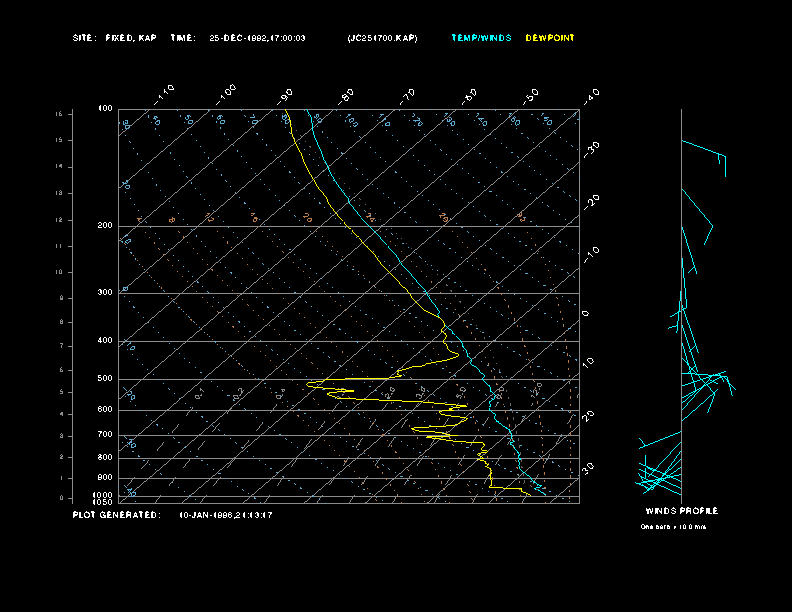The height and width of the screenshot is (612, 792).
Task: Click the 10-JAN-1996 plot generation timestamp
Action: pos(226,515)
